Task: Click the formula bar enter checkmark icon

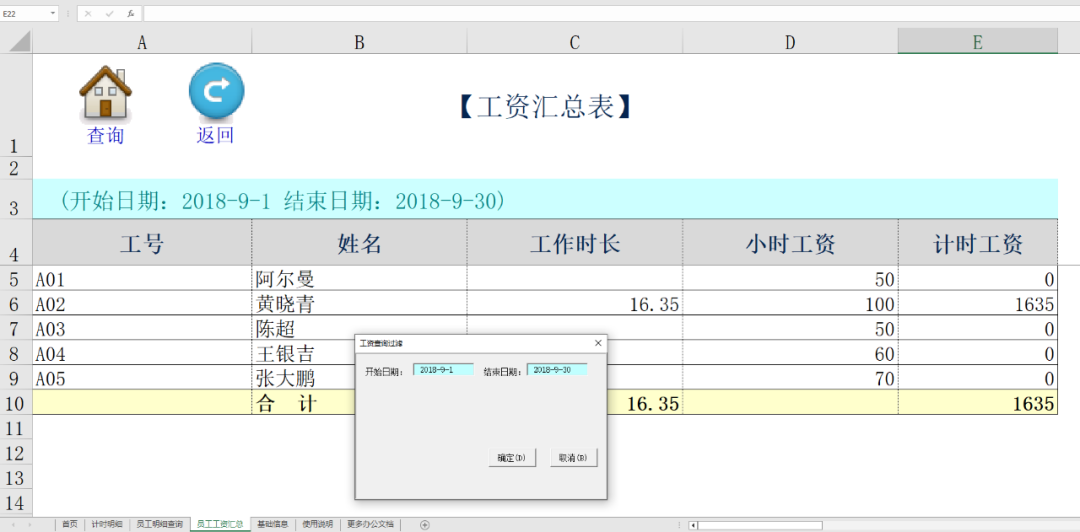Action: click(109, 14)
